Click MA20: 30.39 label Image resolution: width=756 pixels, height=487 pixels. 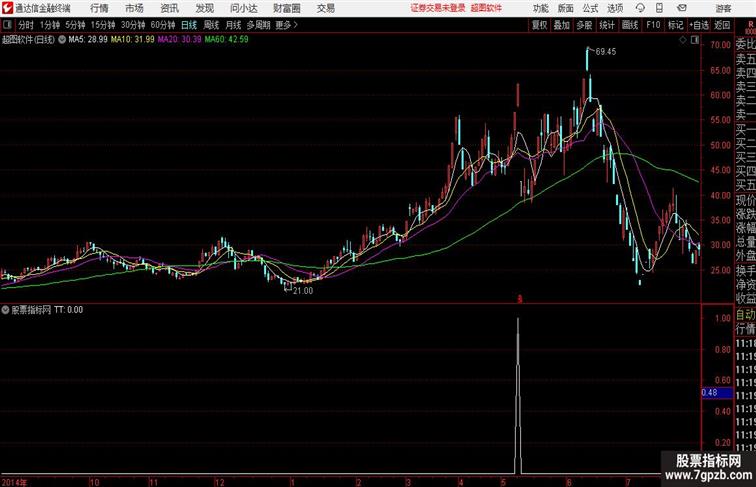tap(179, 40)
